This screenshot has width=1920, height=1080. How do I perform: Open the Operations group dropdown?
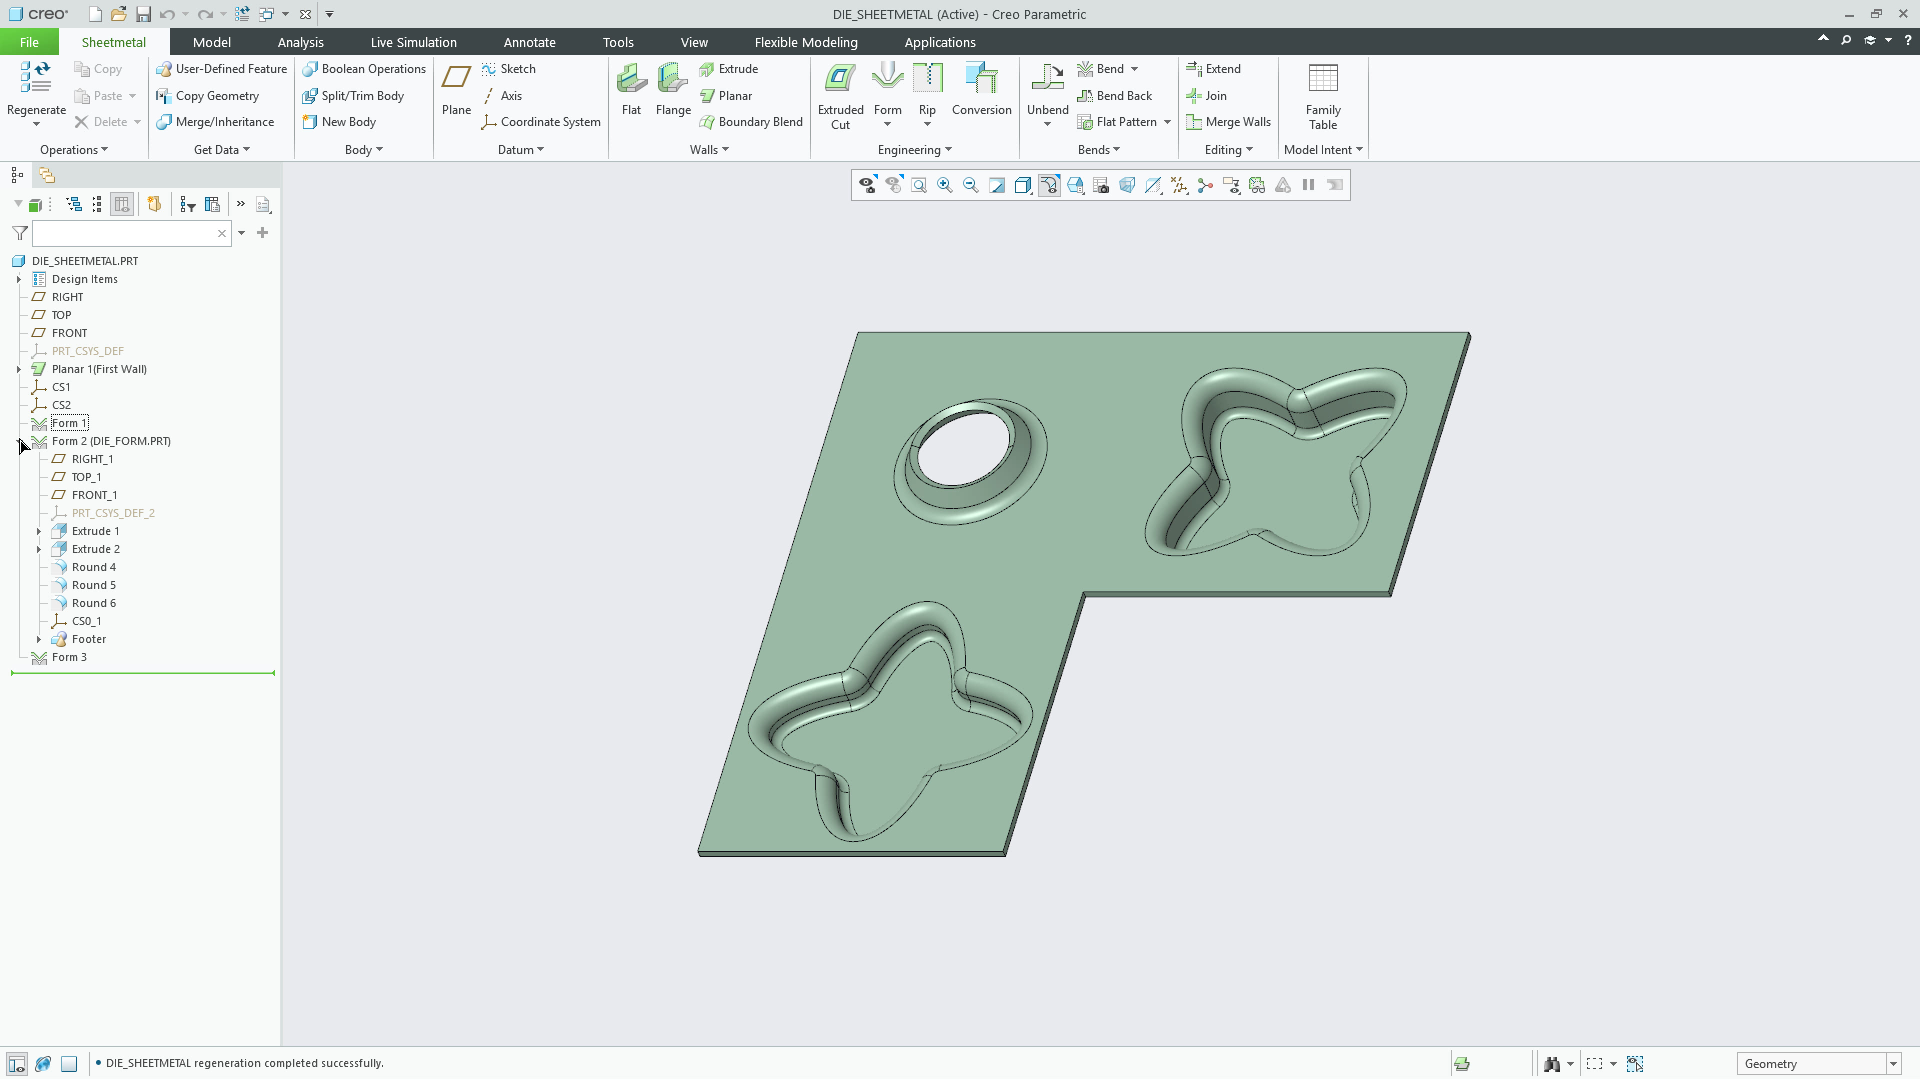[x=74, y=150]
